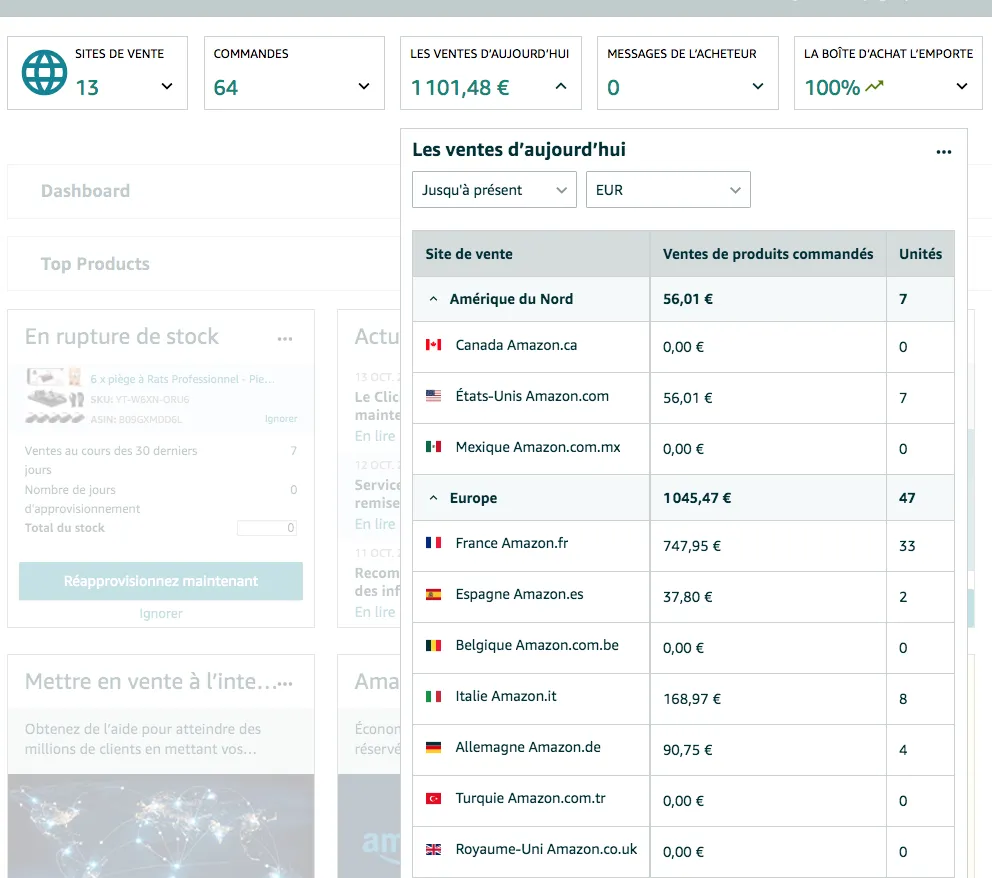Click the Unités column header
The image size is (992, 878).
tap(921, 254)
